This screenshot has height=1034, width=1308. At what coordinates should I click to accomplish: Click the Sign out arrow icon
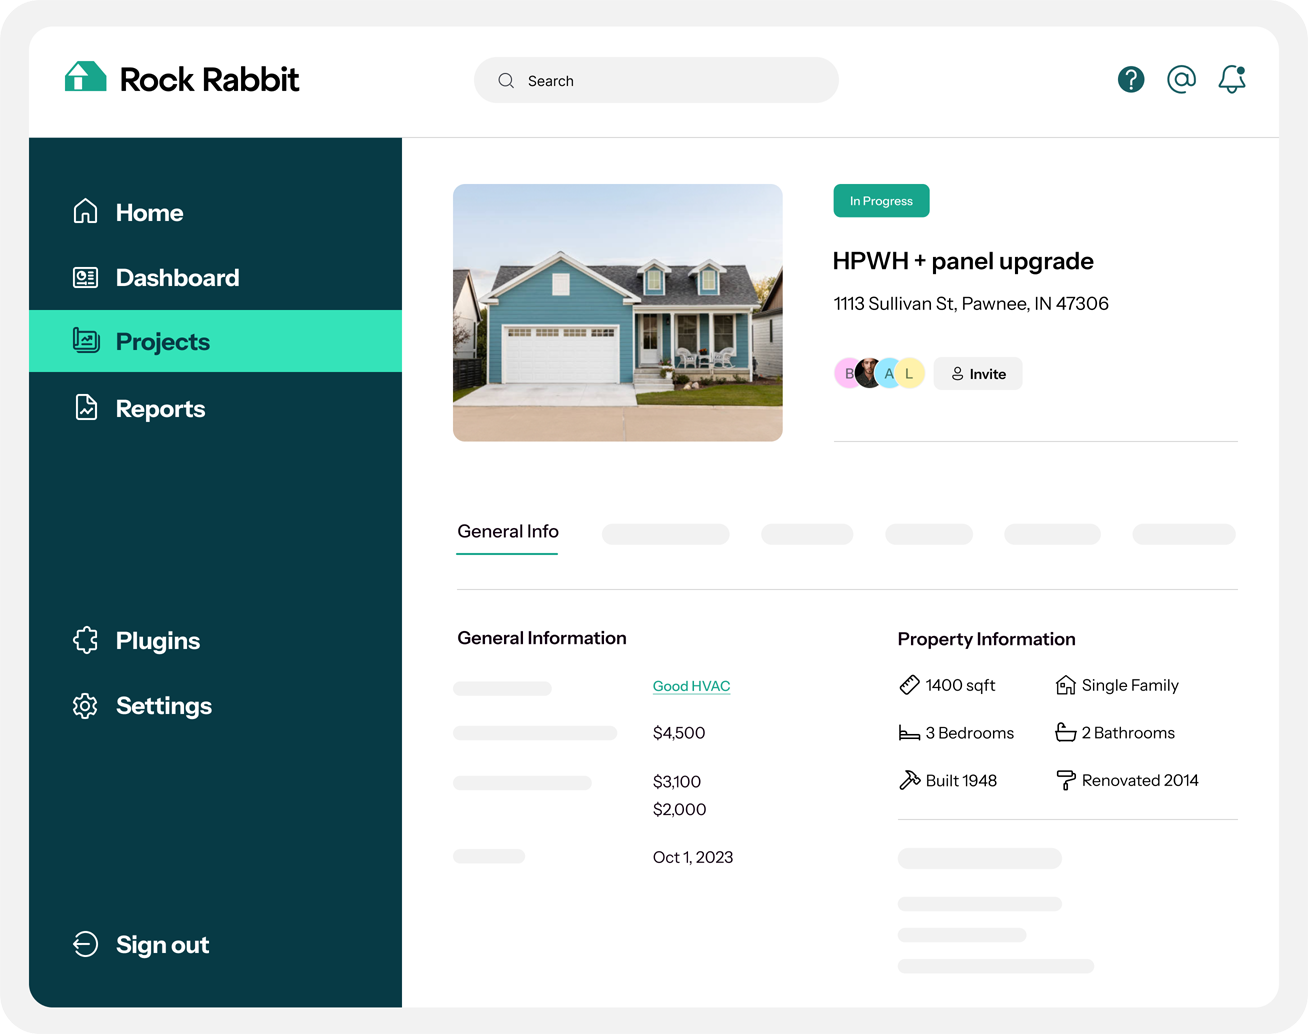click(86, 944)
